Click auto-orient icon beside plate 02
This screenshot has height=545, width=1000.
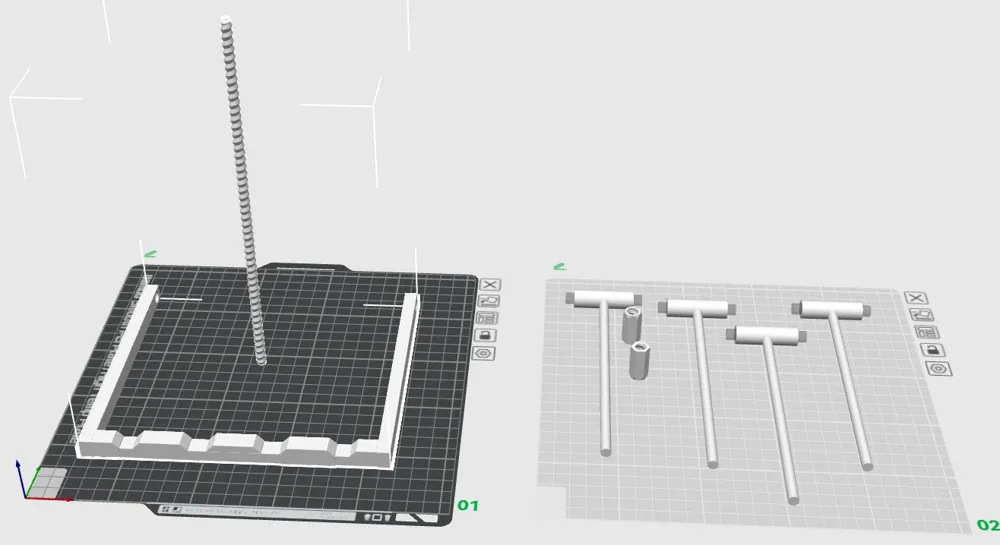pyautogui.click(x=917, y=315)
